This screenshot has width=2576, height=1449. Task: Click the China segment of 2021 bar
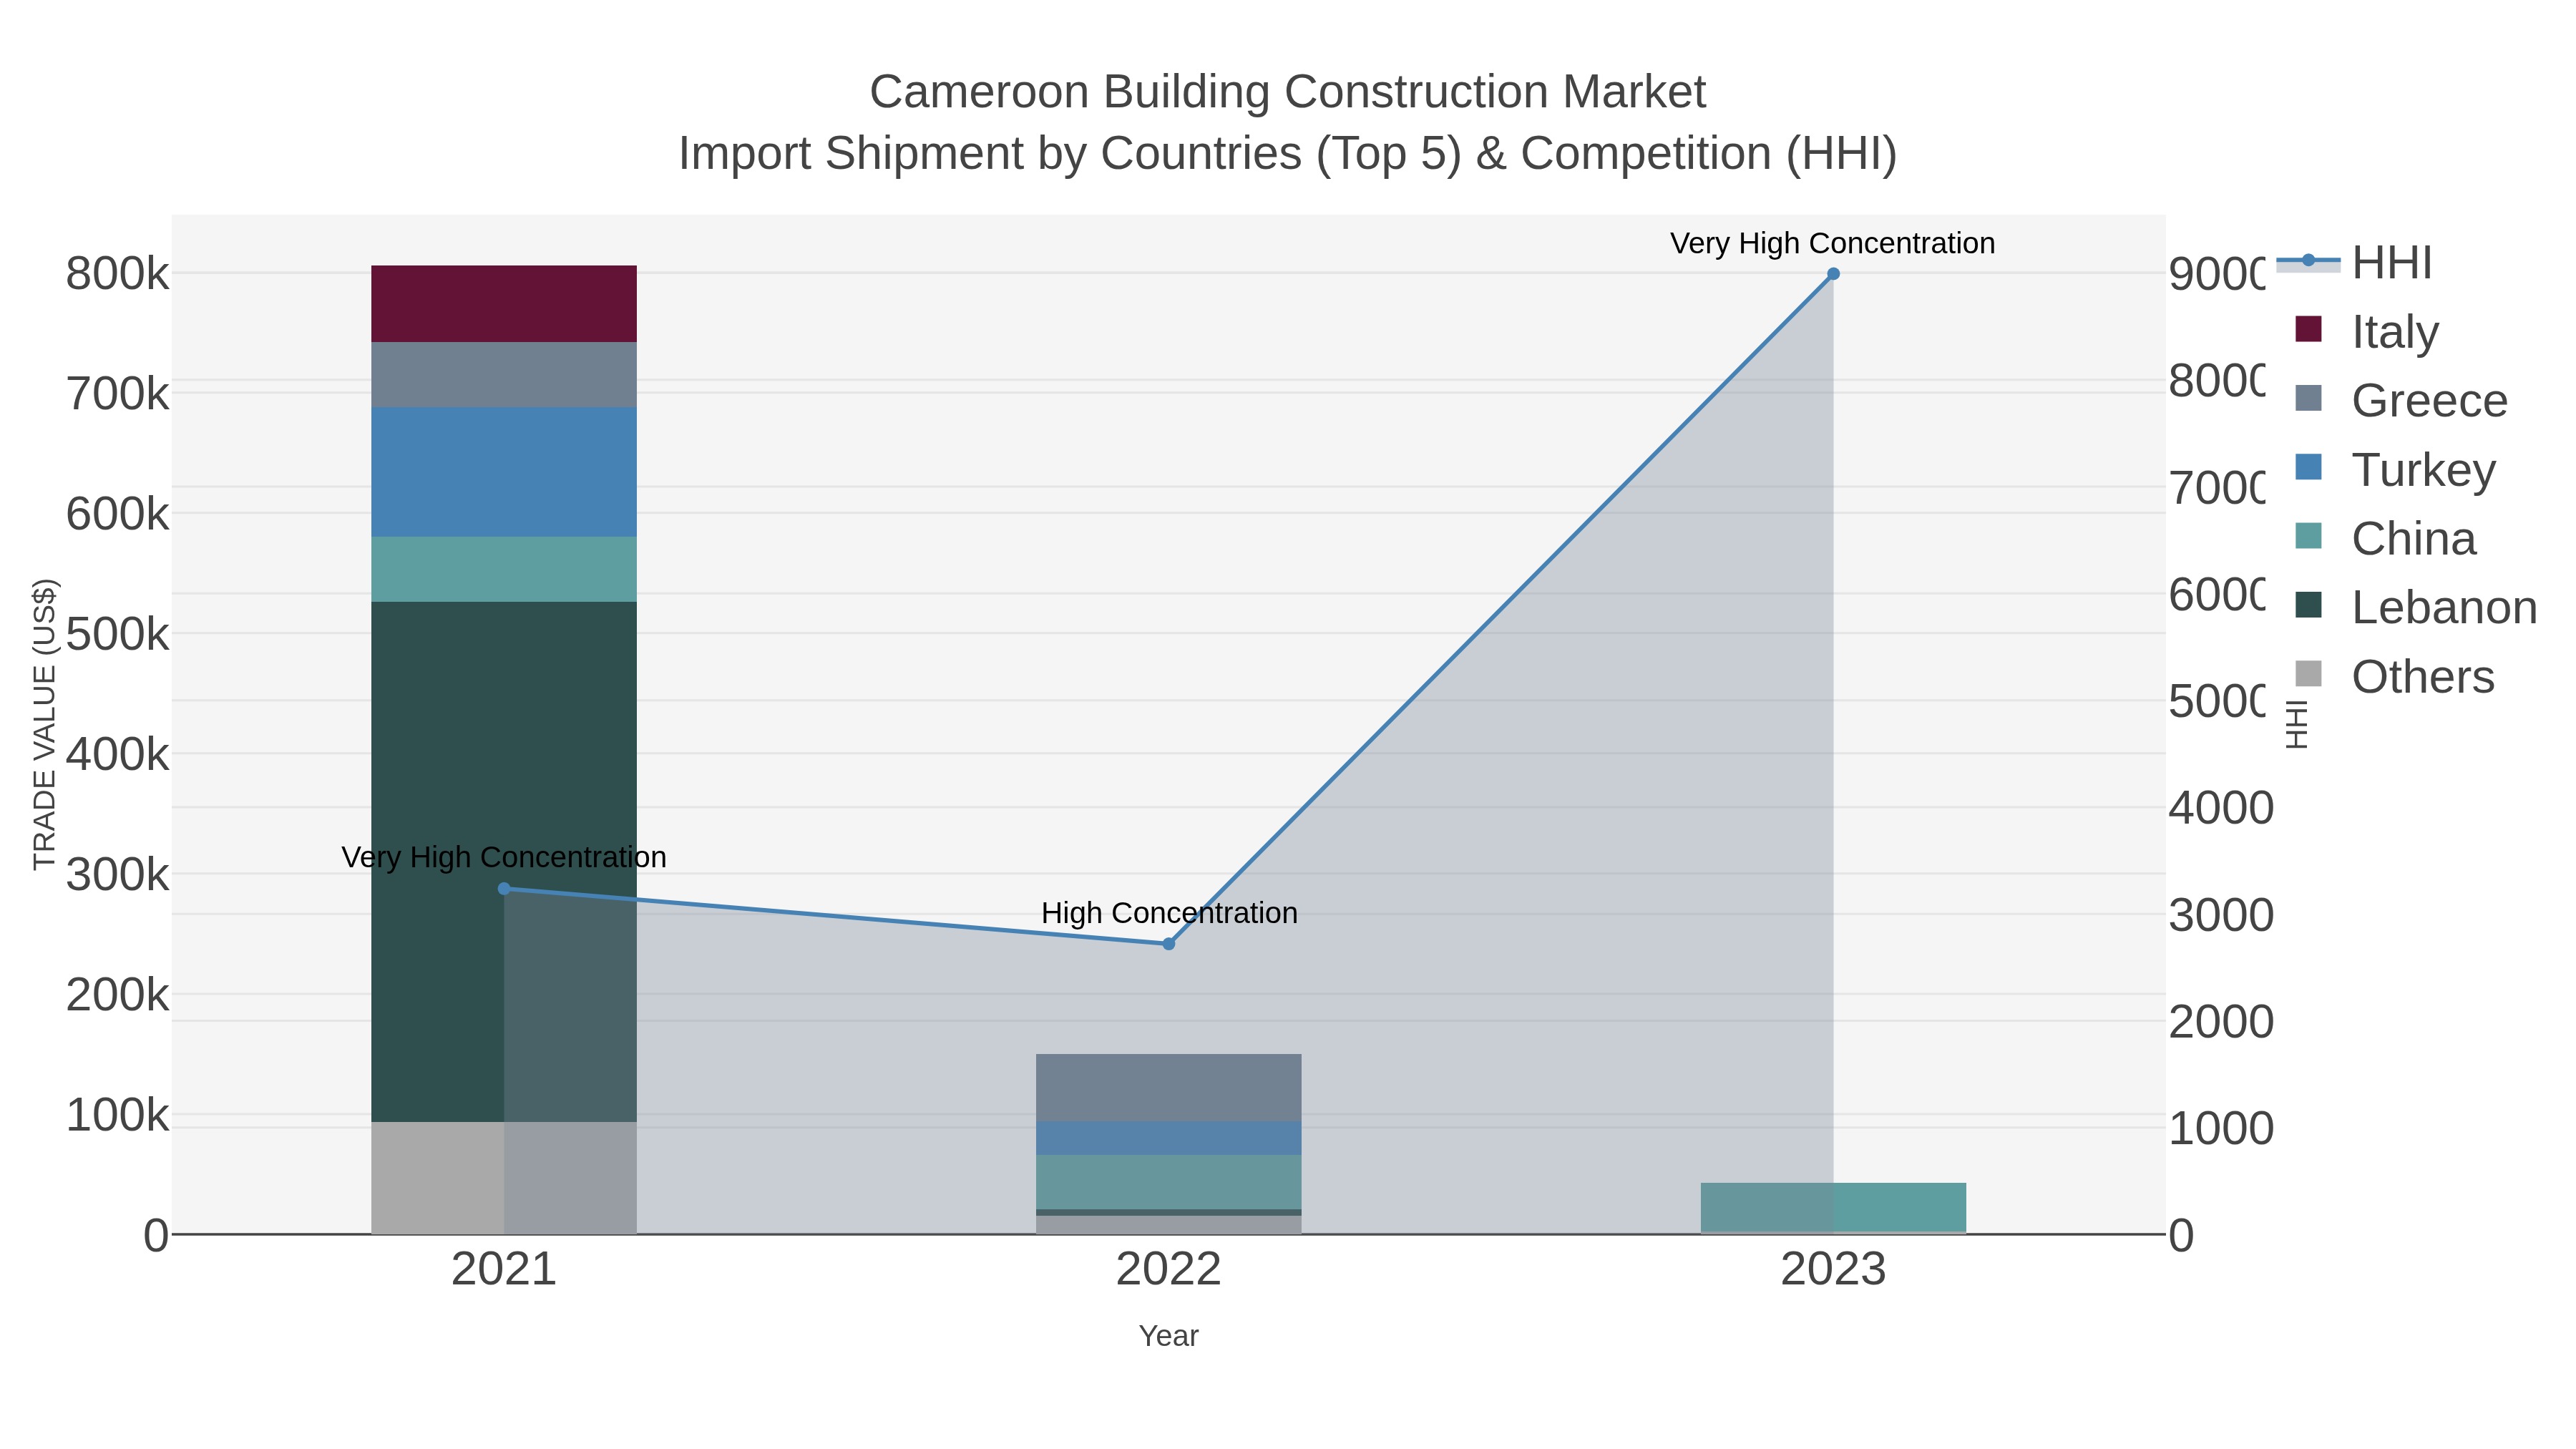click(x=504, y=569)
